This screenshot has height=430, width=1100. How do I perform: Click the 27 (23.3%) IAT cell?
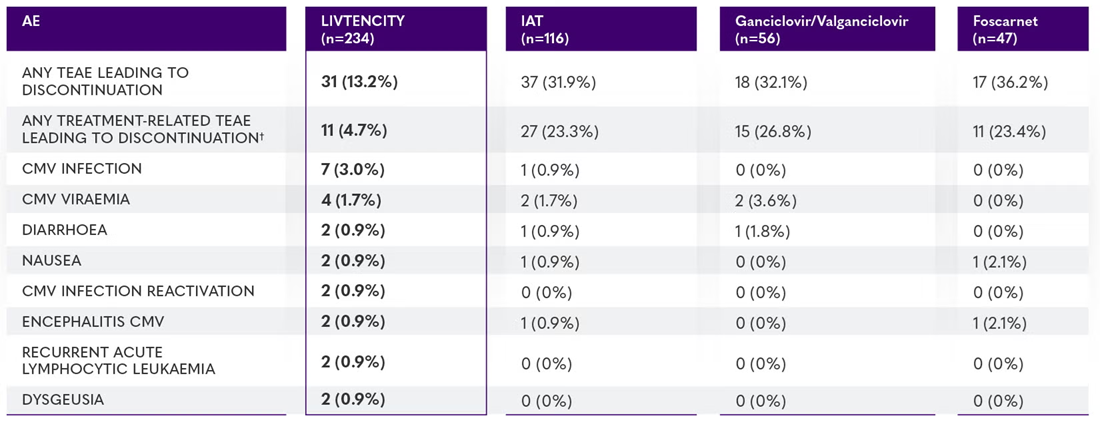(x=558, y=131)
